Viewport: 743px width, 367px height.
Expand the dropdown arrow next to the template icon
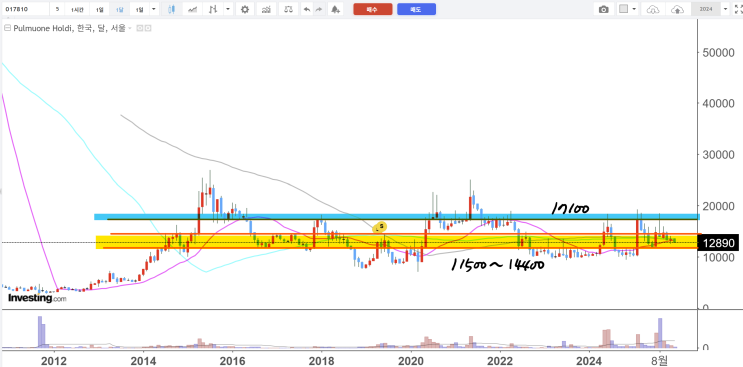point(228,9)
